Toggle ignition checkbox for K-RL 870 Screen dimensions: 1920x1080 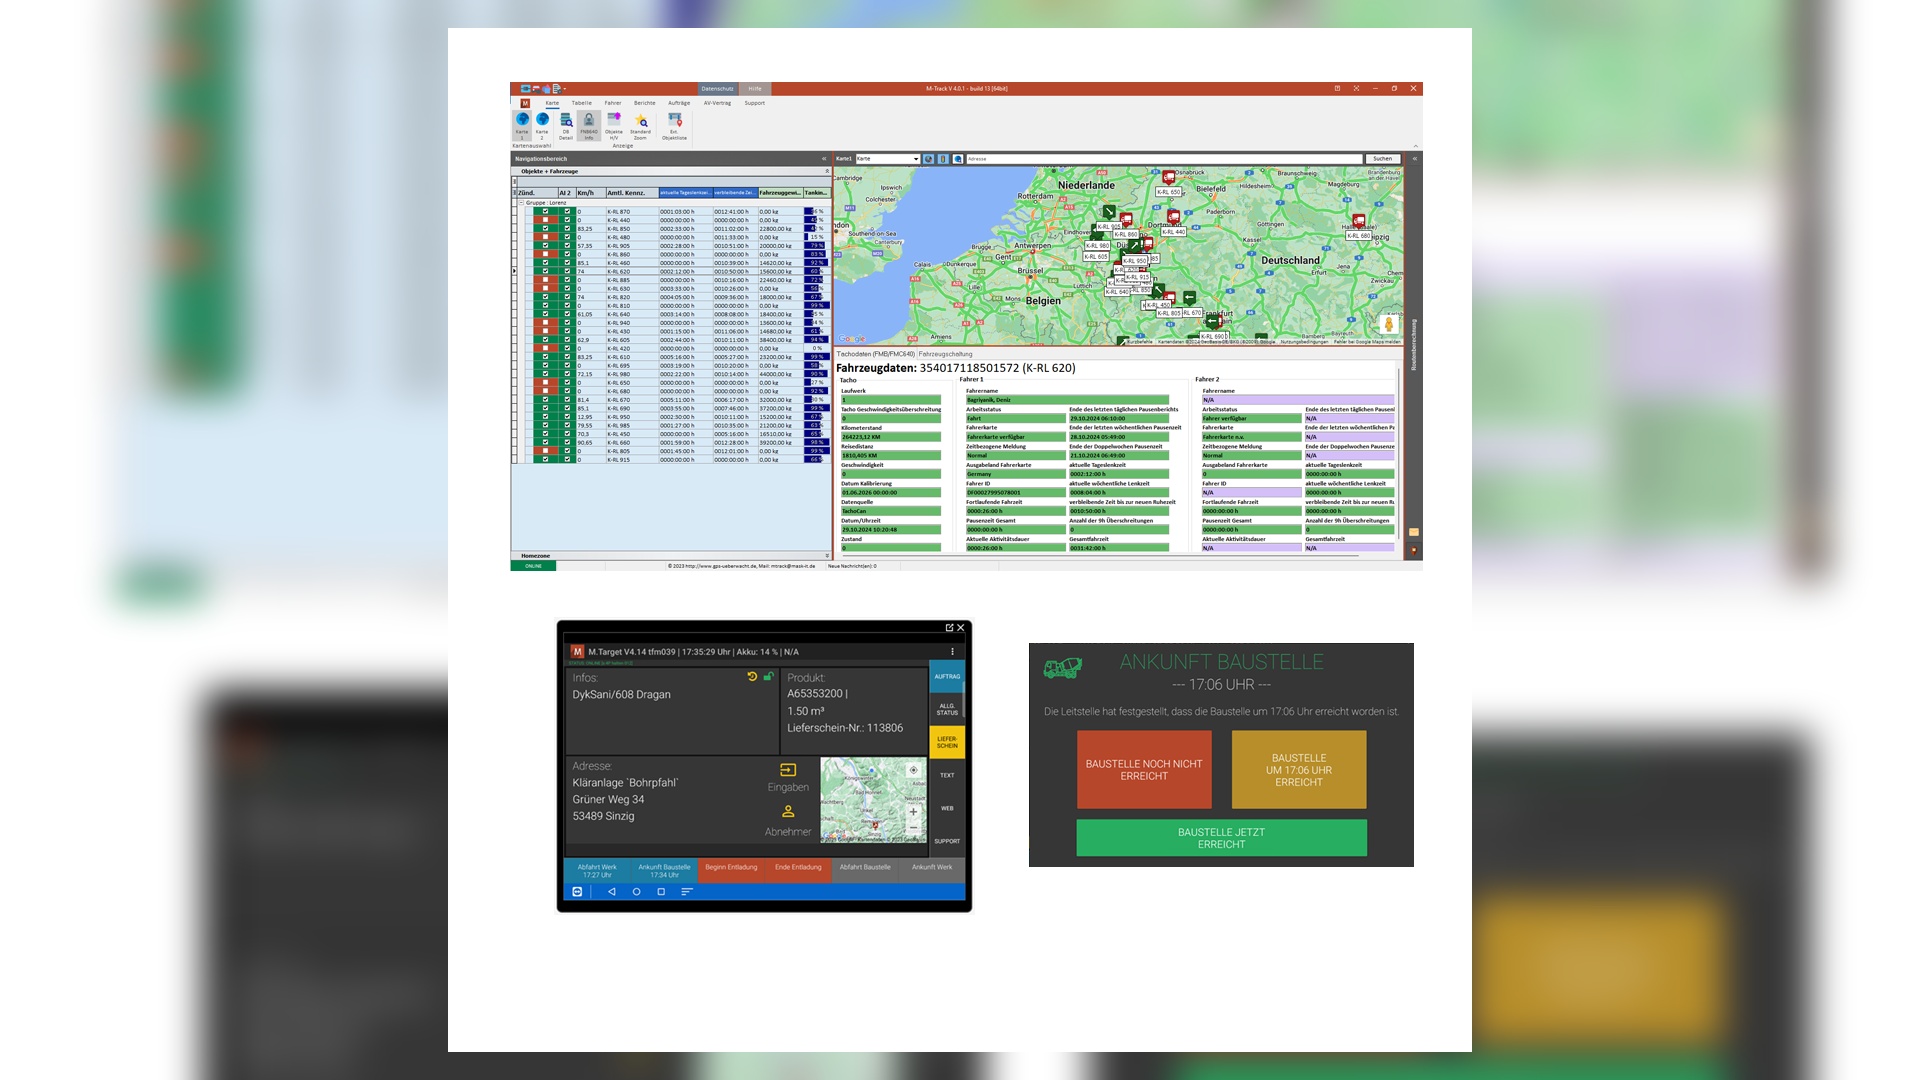coord(545,212)
